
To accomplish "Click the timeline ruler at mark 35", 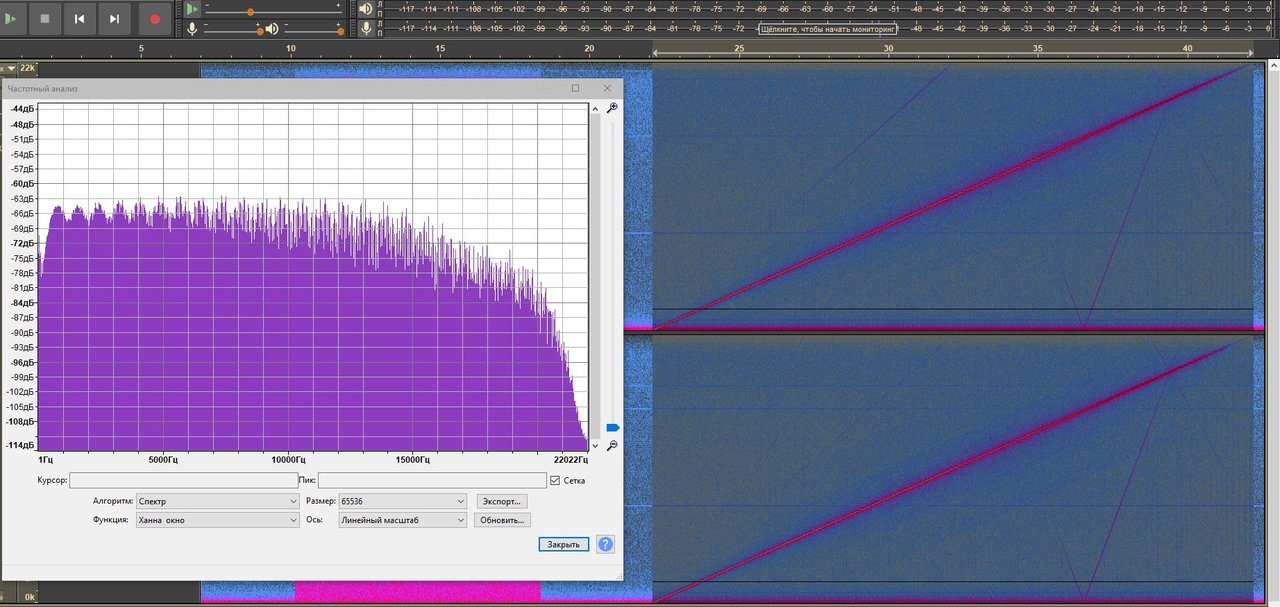I will coord(1038,49).
